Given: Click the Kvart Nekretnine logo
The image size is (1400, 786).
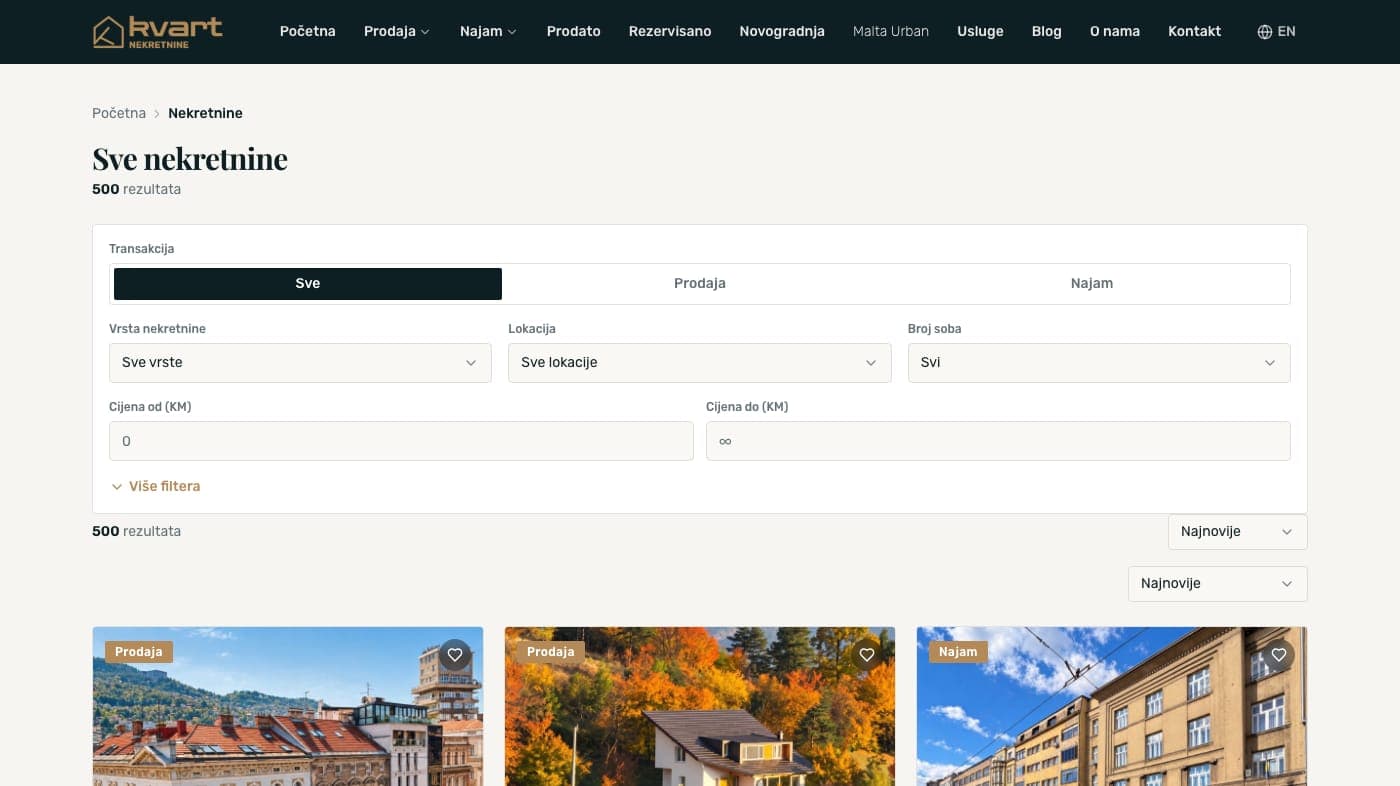Looking at the screenshot, I should 157,32.
